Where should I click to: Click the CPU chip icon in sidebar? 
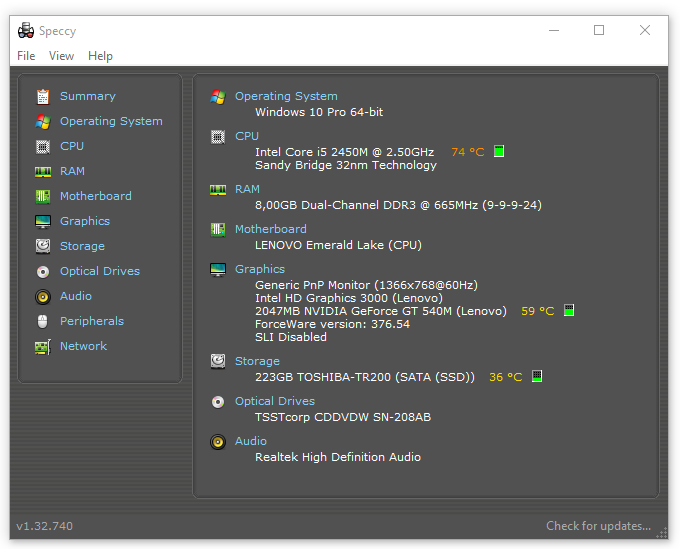click(x=43, y=147)
